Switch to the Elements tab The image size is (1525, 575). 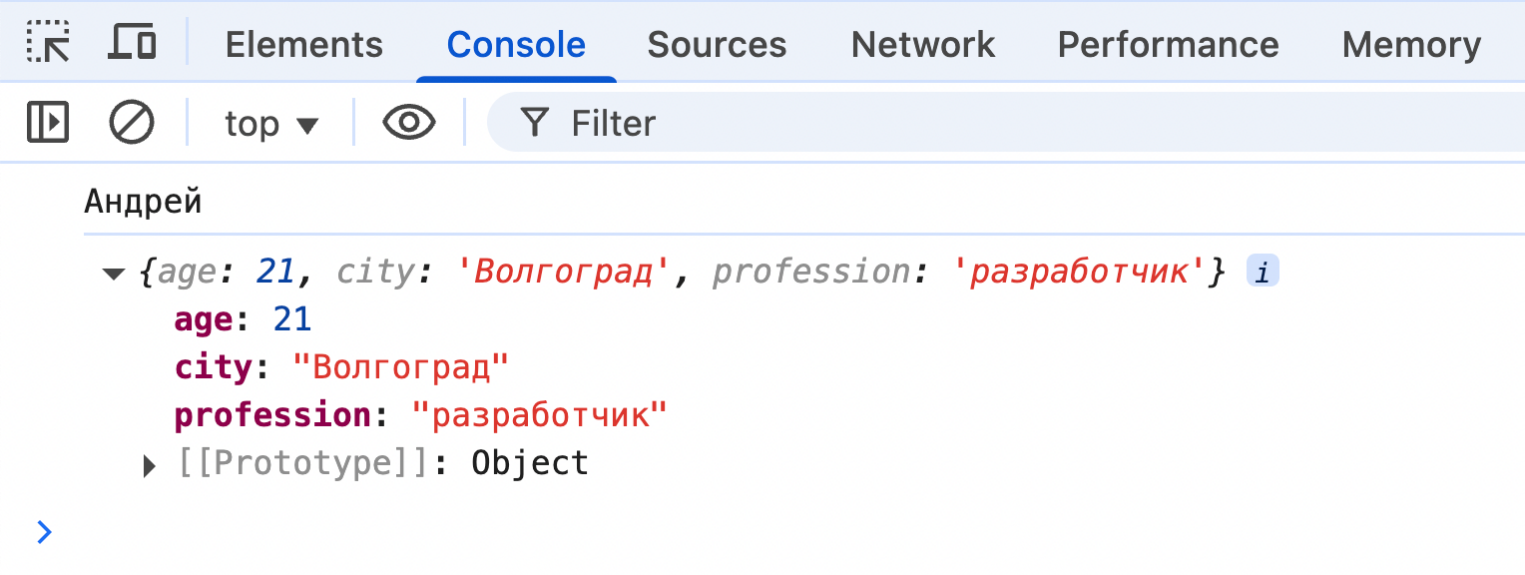304,45
